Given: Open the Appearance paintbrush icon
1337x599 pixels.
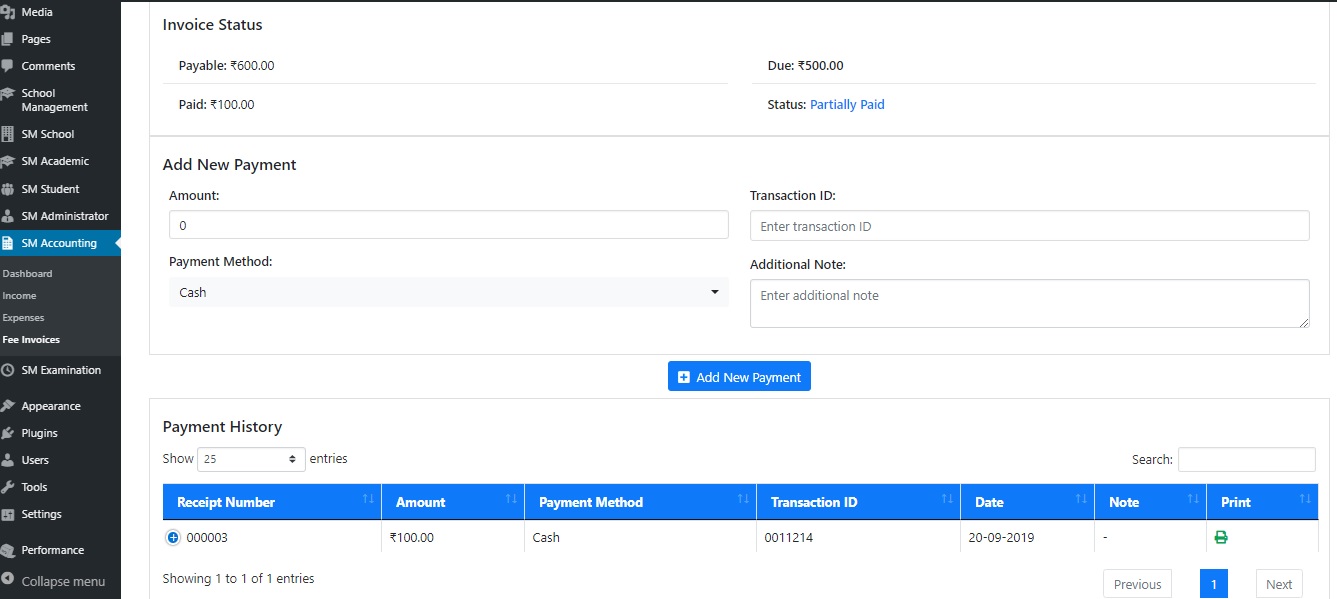Looking at the screenshot, I should pyautogui.click(x=12, y=405).
